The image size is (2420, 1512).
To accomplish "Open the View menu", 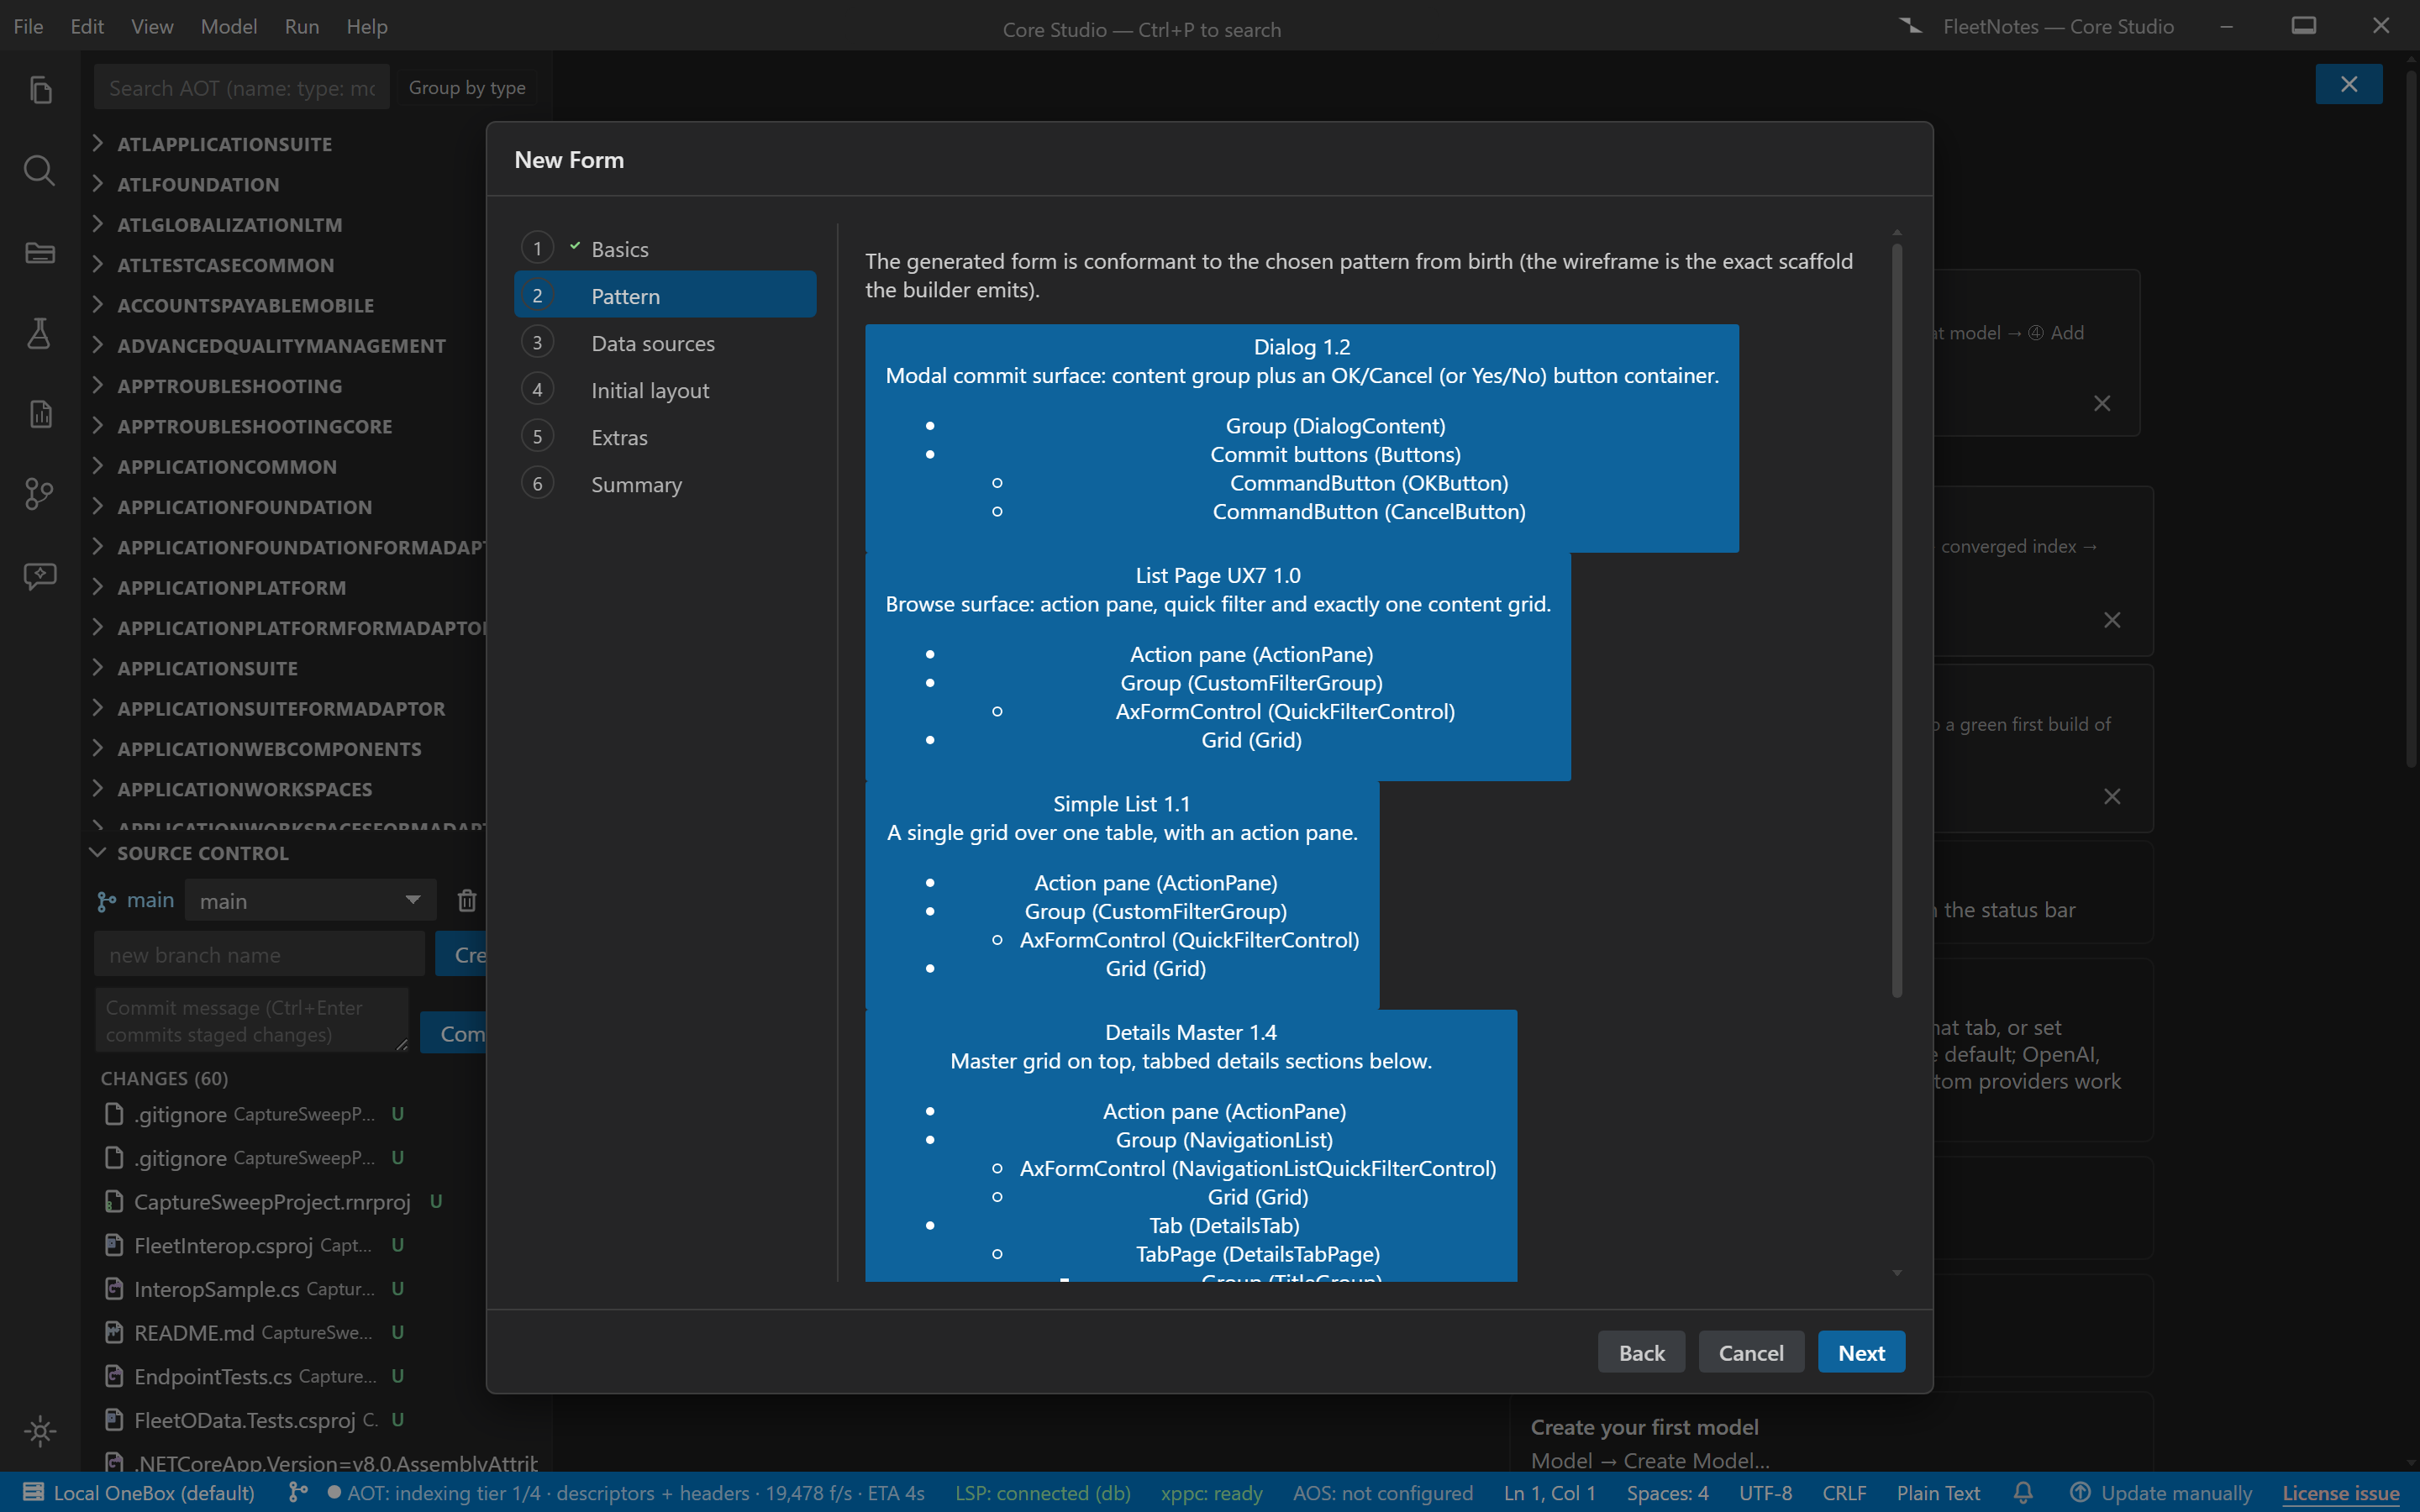I will click(x=152, y=26).
